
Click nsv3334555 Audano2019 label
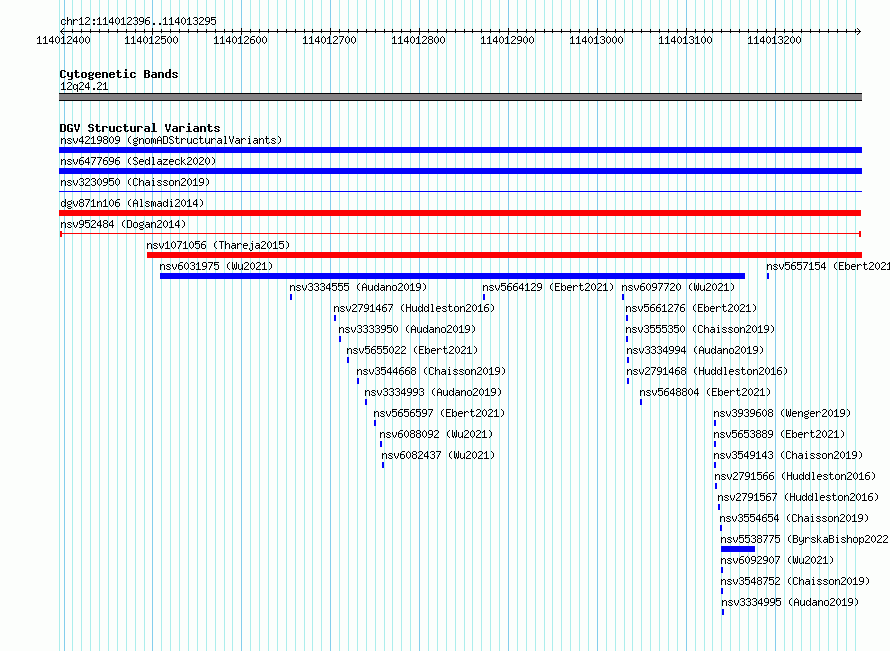pyautogui.click(x=358, y=287)
